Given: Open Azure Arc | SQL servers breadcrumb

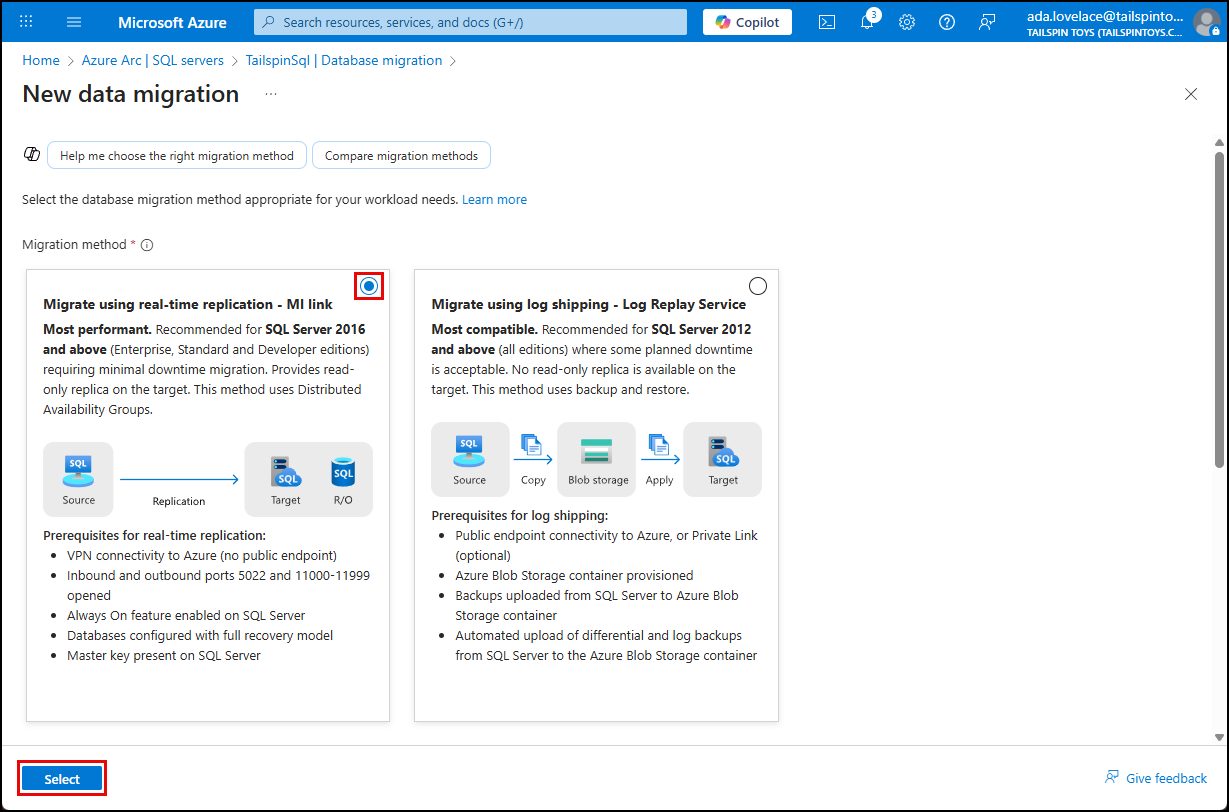Looking at the screenshot, I should click(152, 60).
